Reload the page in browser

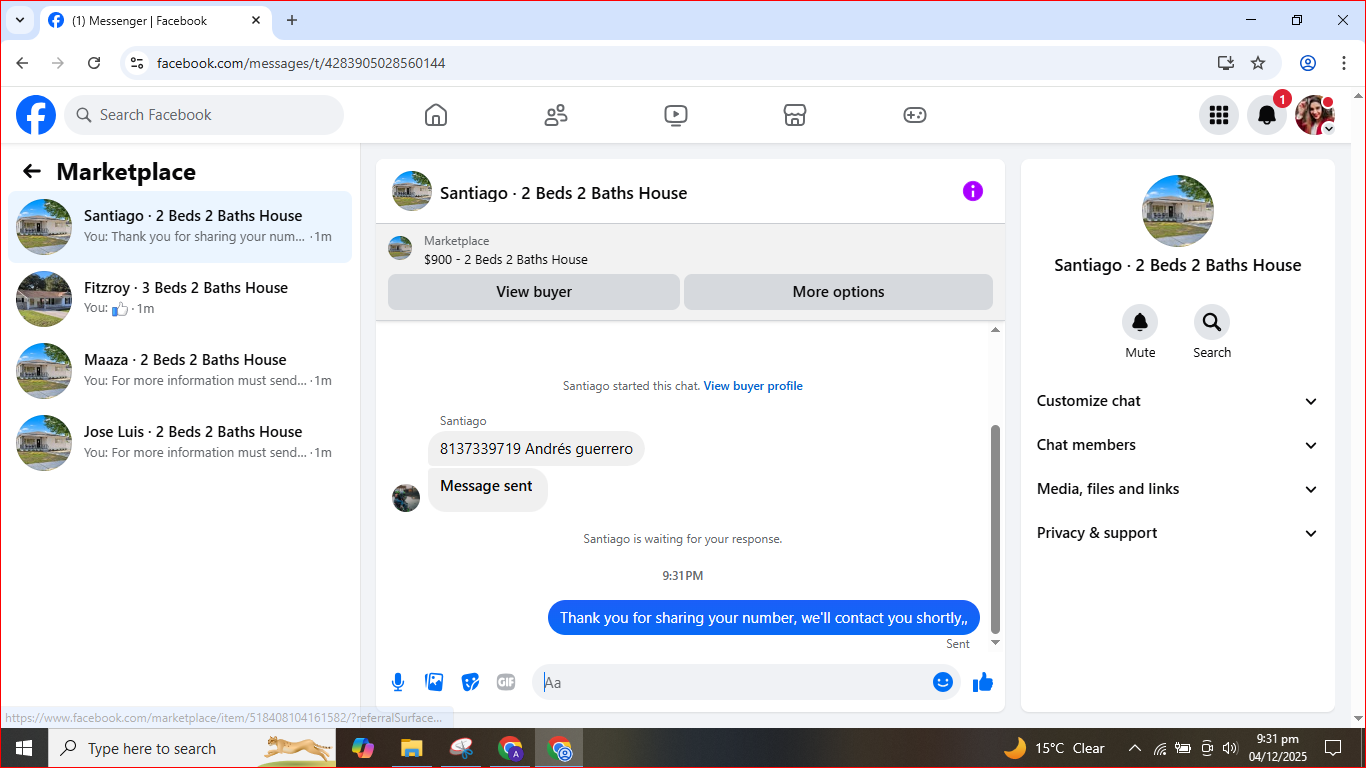tap(94, 63)
